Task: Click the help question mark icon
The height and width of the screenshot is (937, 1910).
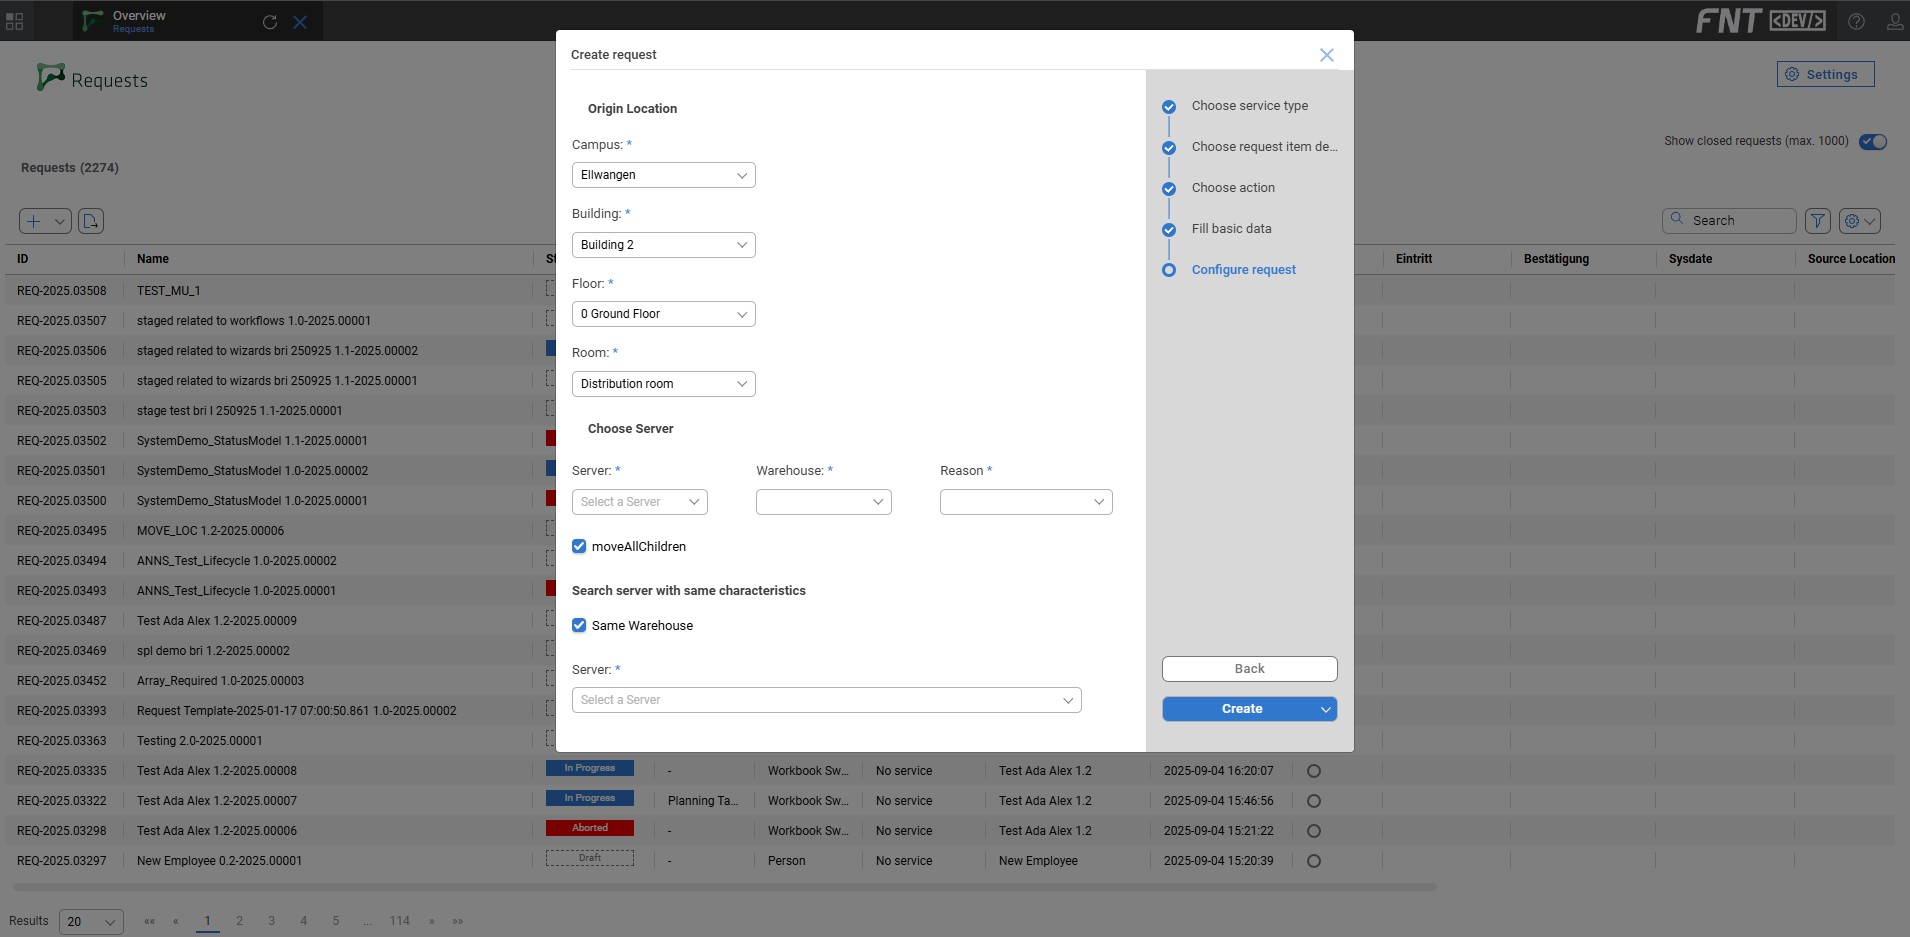Action: (x=1856, y=21)
